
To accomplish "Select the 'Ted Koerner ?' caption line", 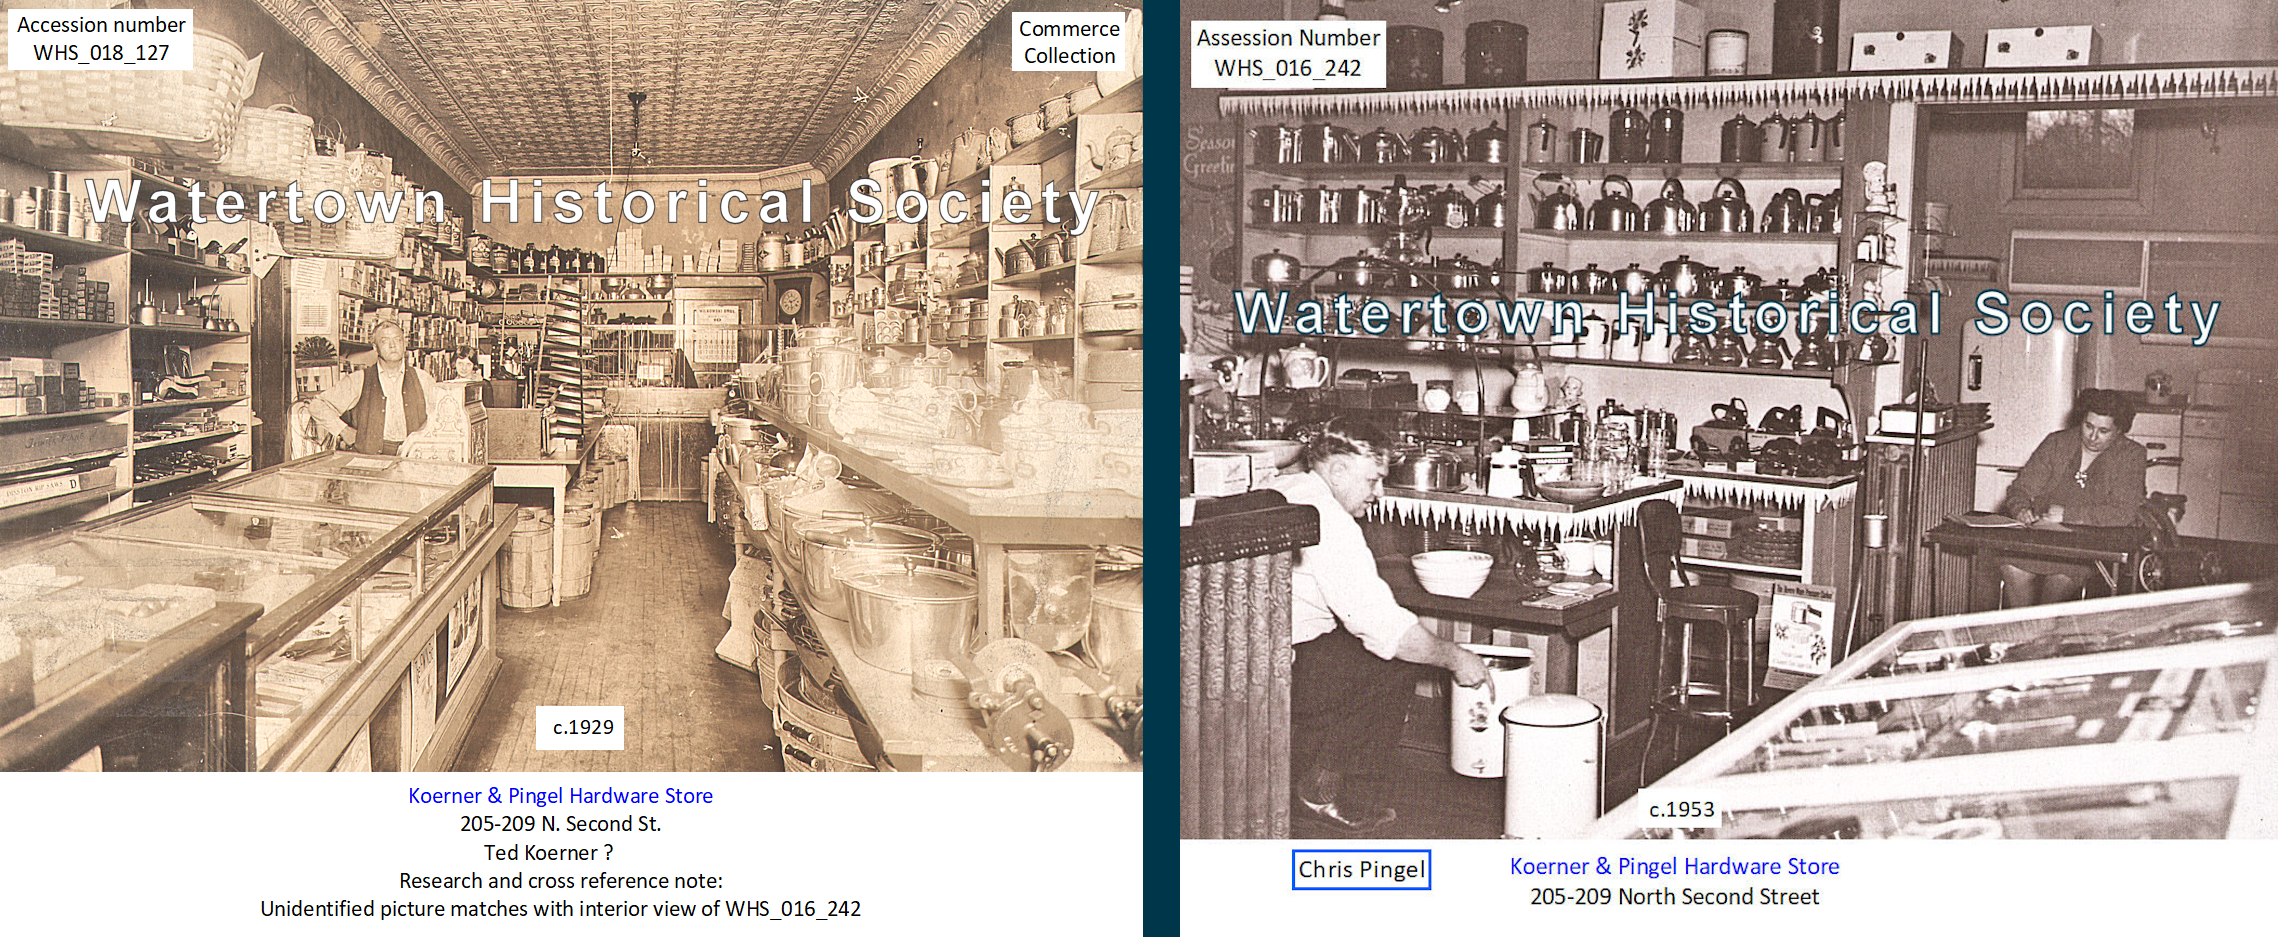I will pos(549,853).
